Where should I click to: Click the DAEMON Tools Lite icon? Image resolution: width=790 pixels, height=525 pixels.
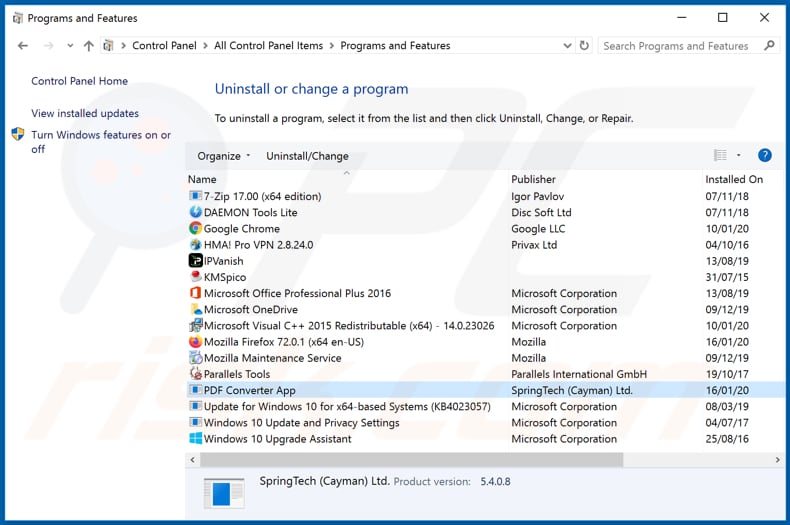195,213
